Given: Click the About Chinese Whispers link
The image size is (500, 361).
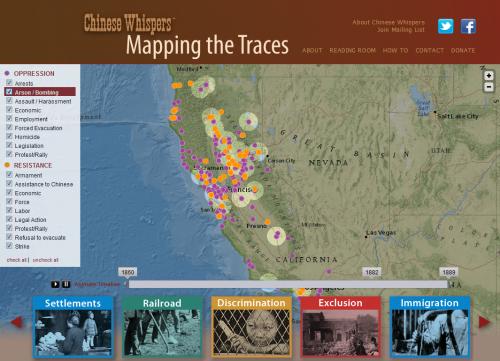Looking at the screenshot, I should click(x=388, y=22).
